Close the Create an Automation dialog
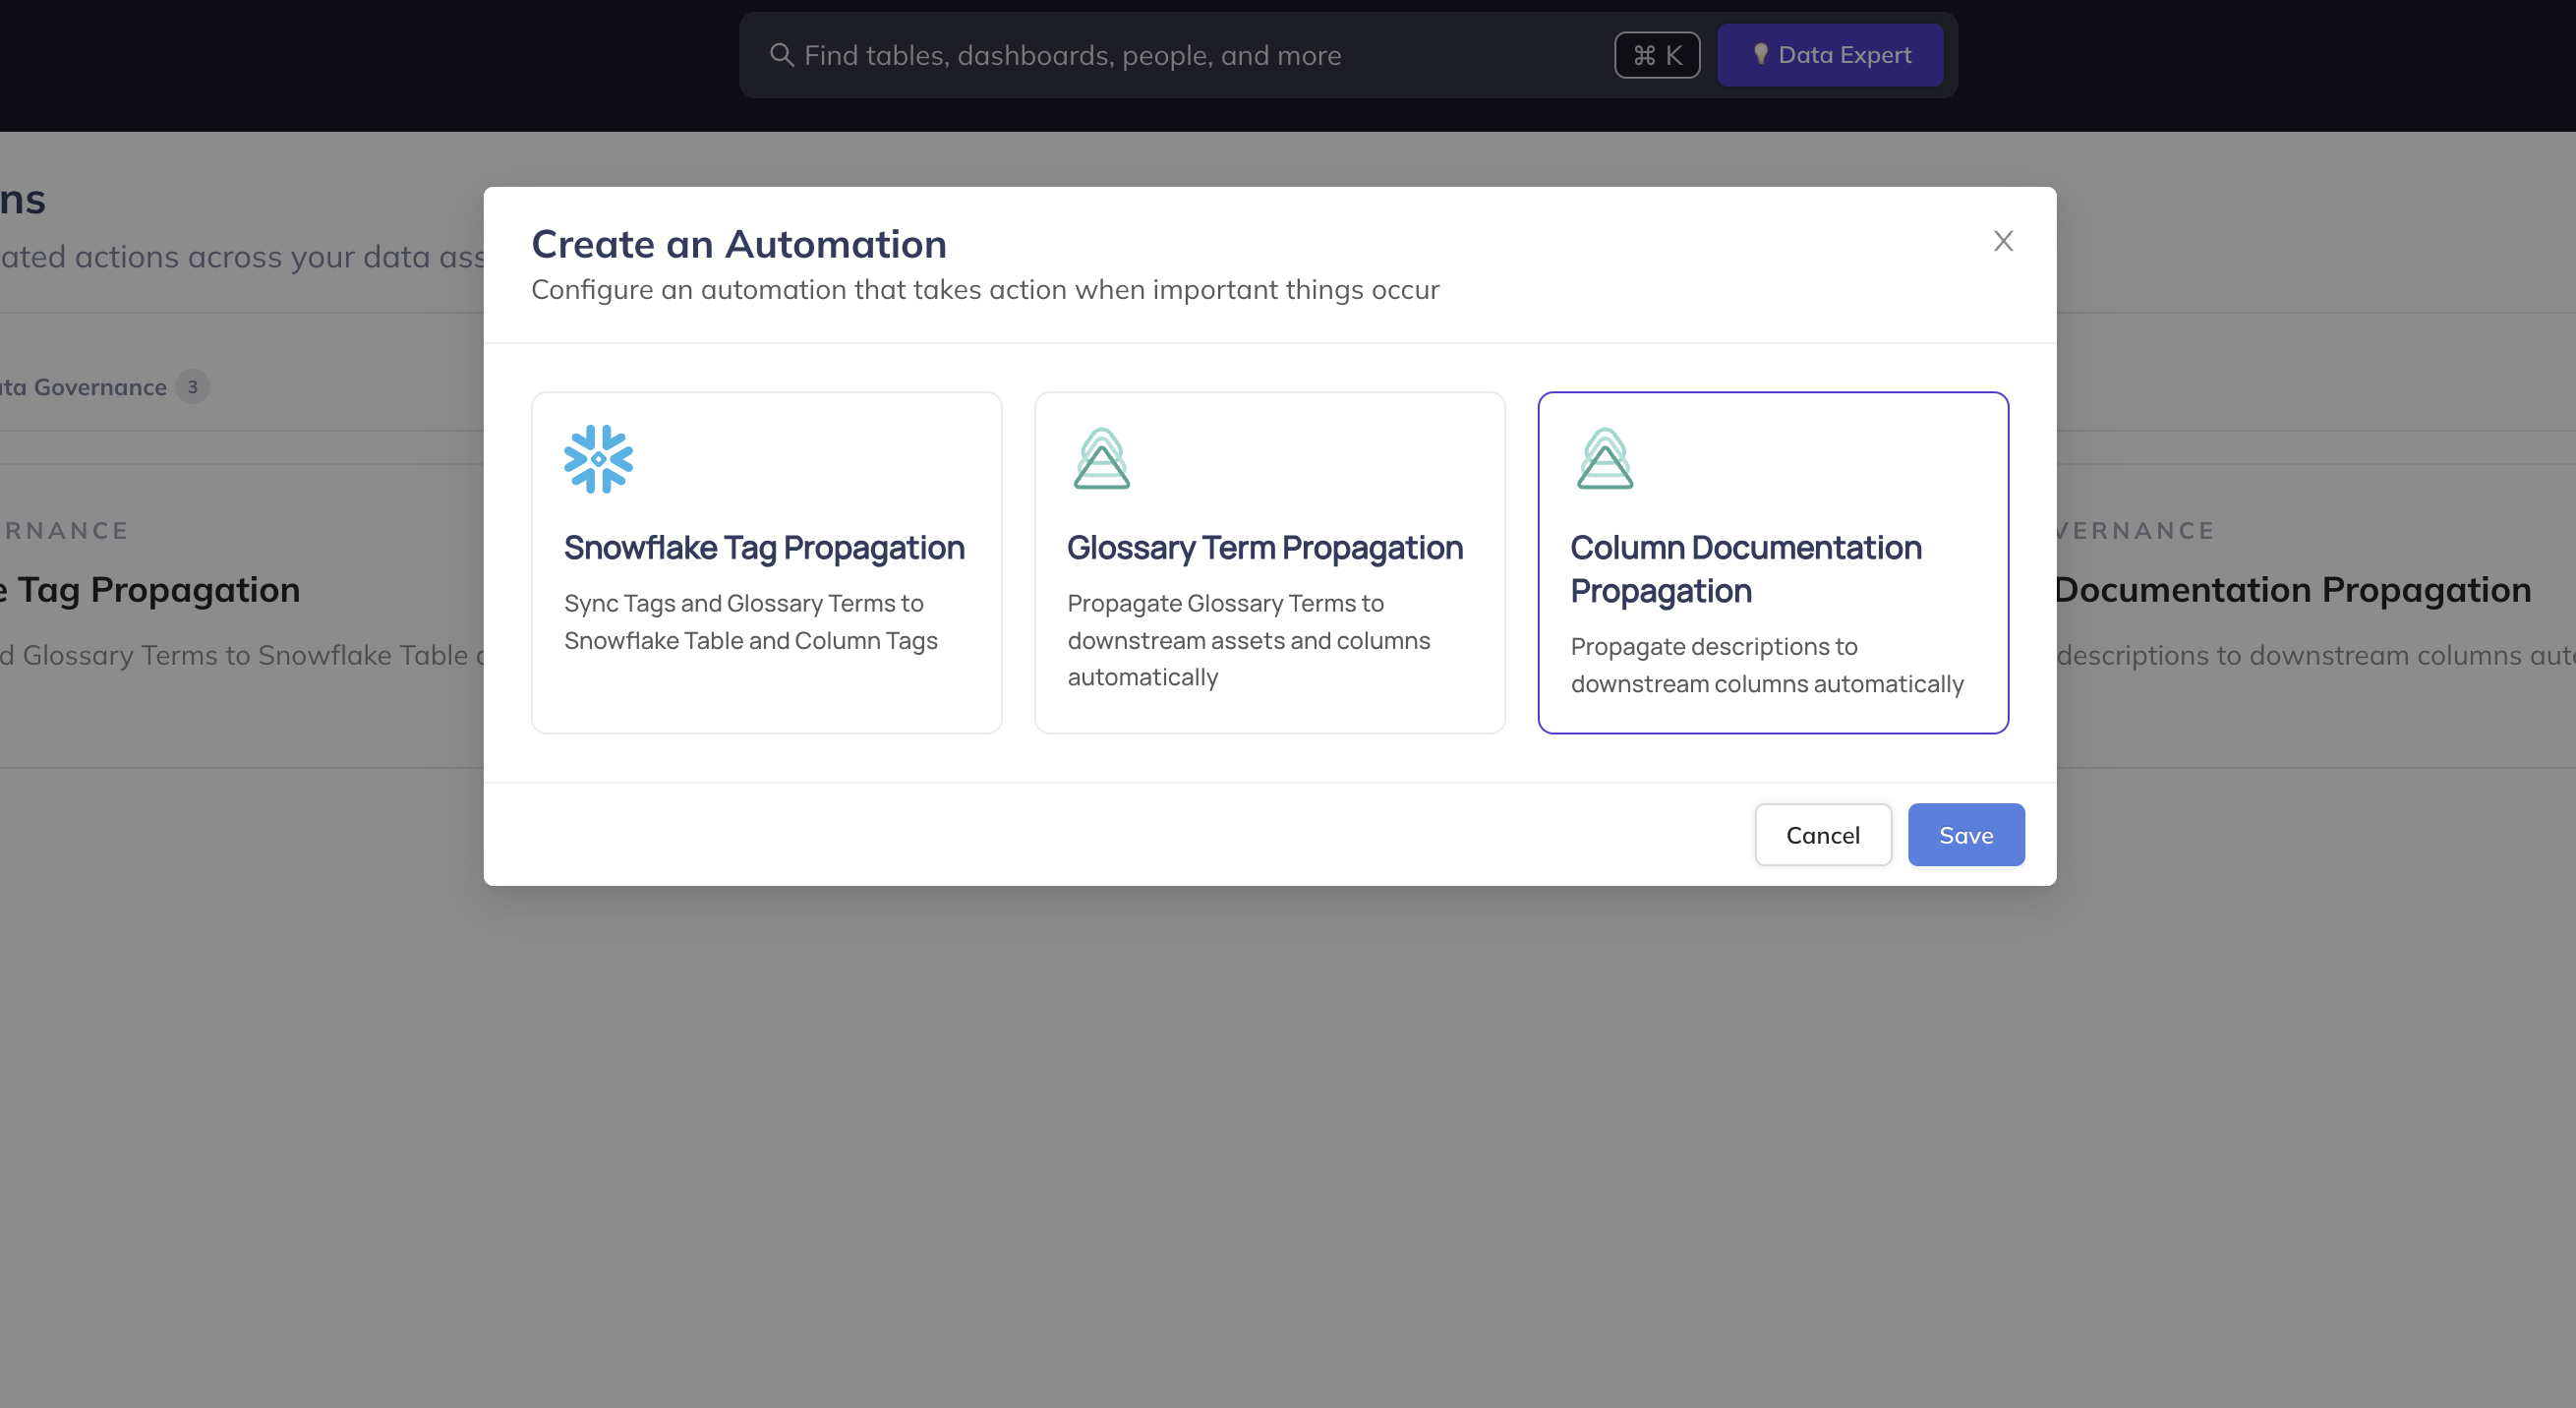Image resolution: width=2576 pixels, height=1408 pixels. (2002, 241)
